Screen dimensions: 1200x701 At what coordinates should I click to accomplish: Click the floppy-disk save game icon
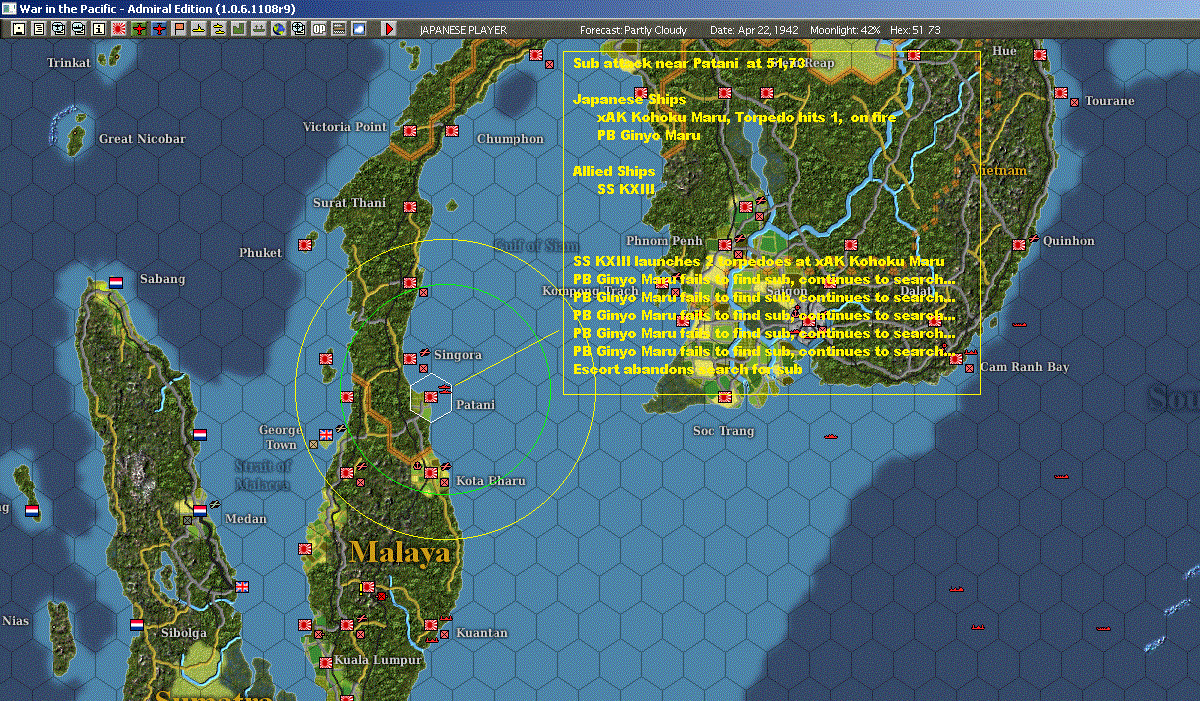[x=18, y=29]
